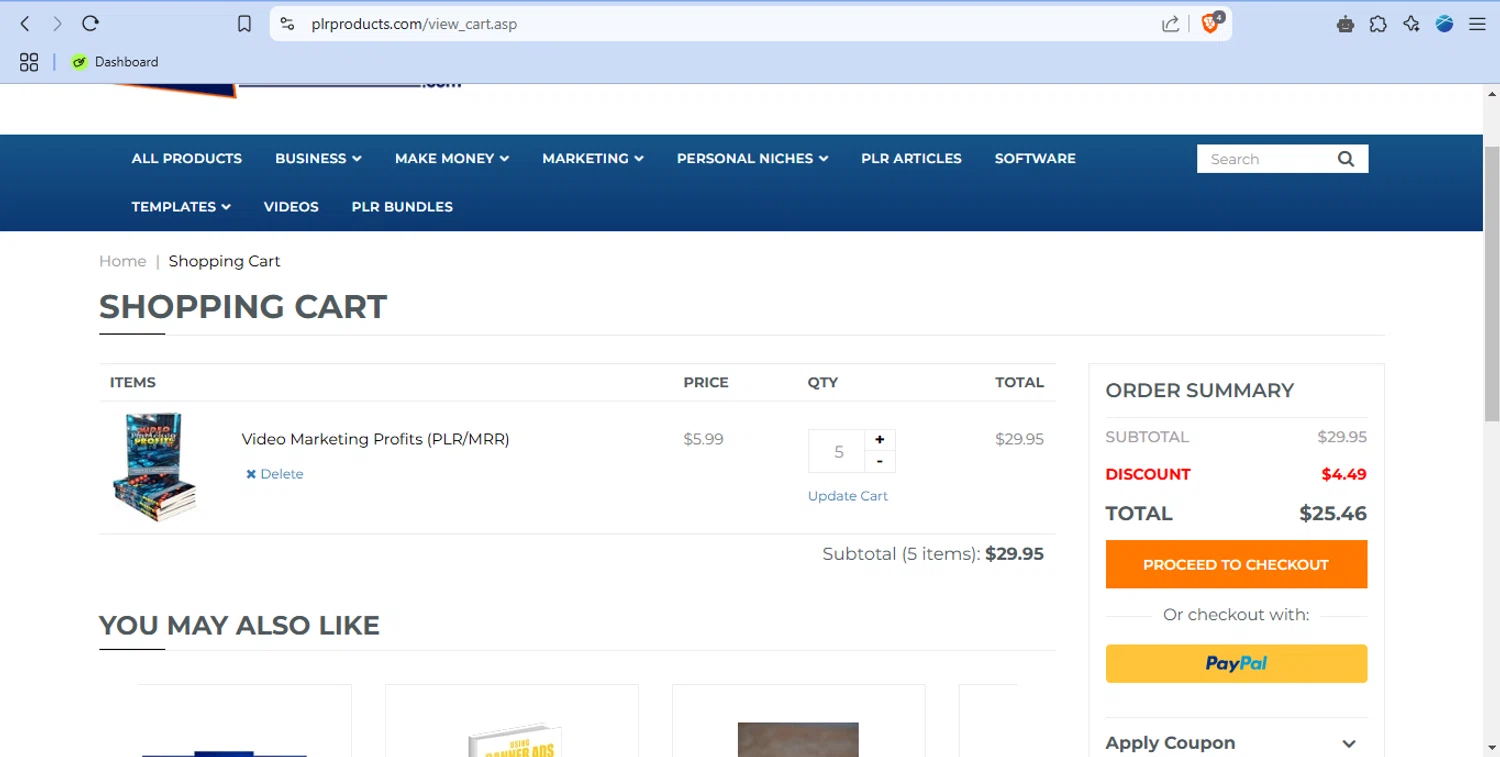Reload the current page
This screenshot has width=1500, height=757.
click(x=90, y=23)
